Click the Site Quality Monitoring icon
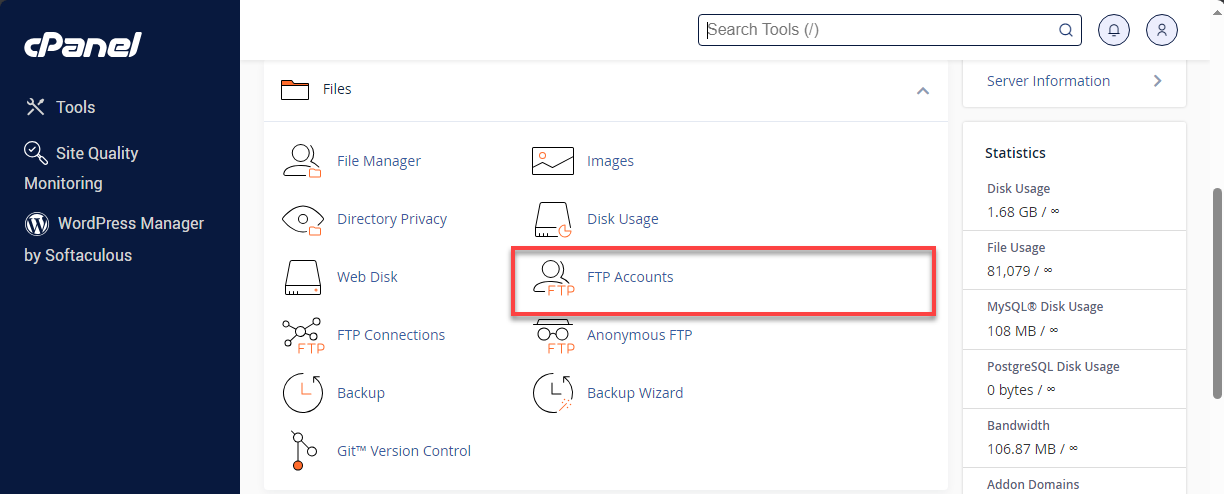1224x494 pixels. pos(36,153)
